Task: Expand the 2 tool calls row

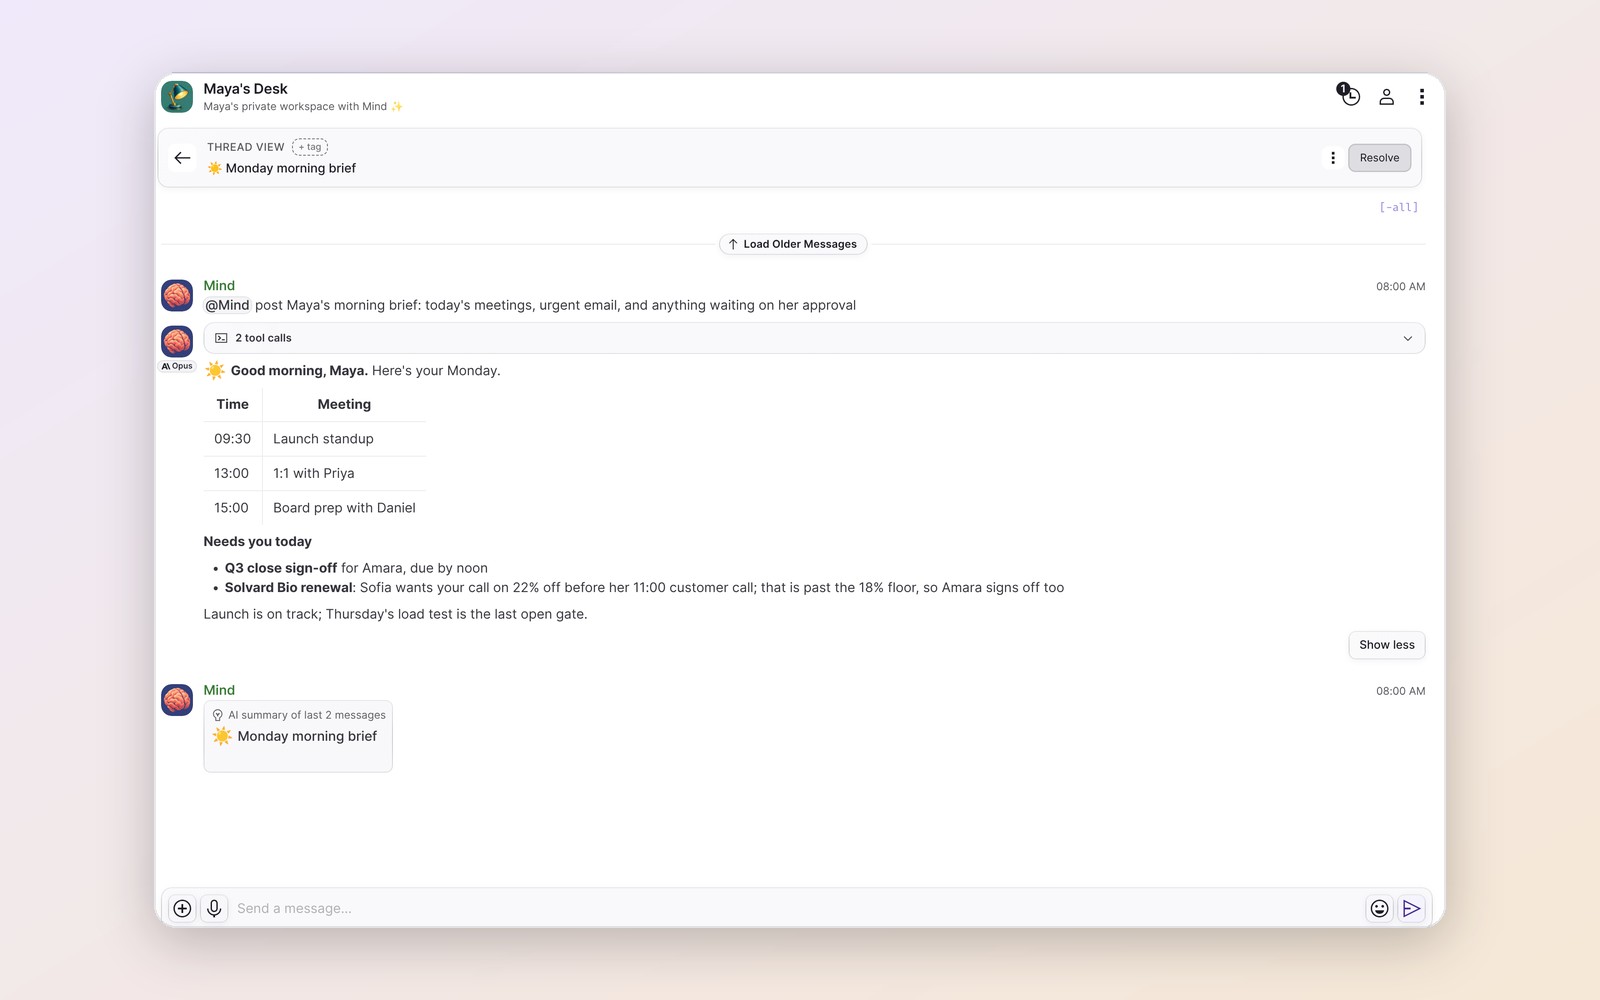Action: pyautogui.click(x=814, y=338)
